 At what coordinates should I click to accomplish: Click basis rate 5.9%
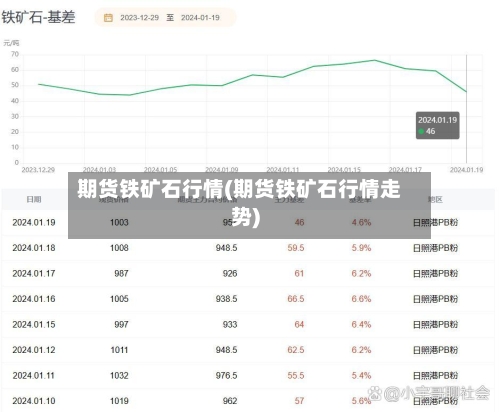(x=361, y=248)
